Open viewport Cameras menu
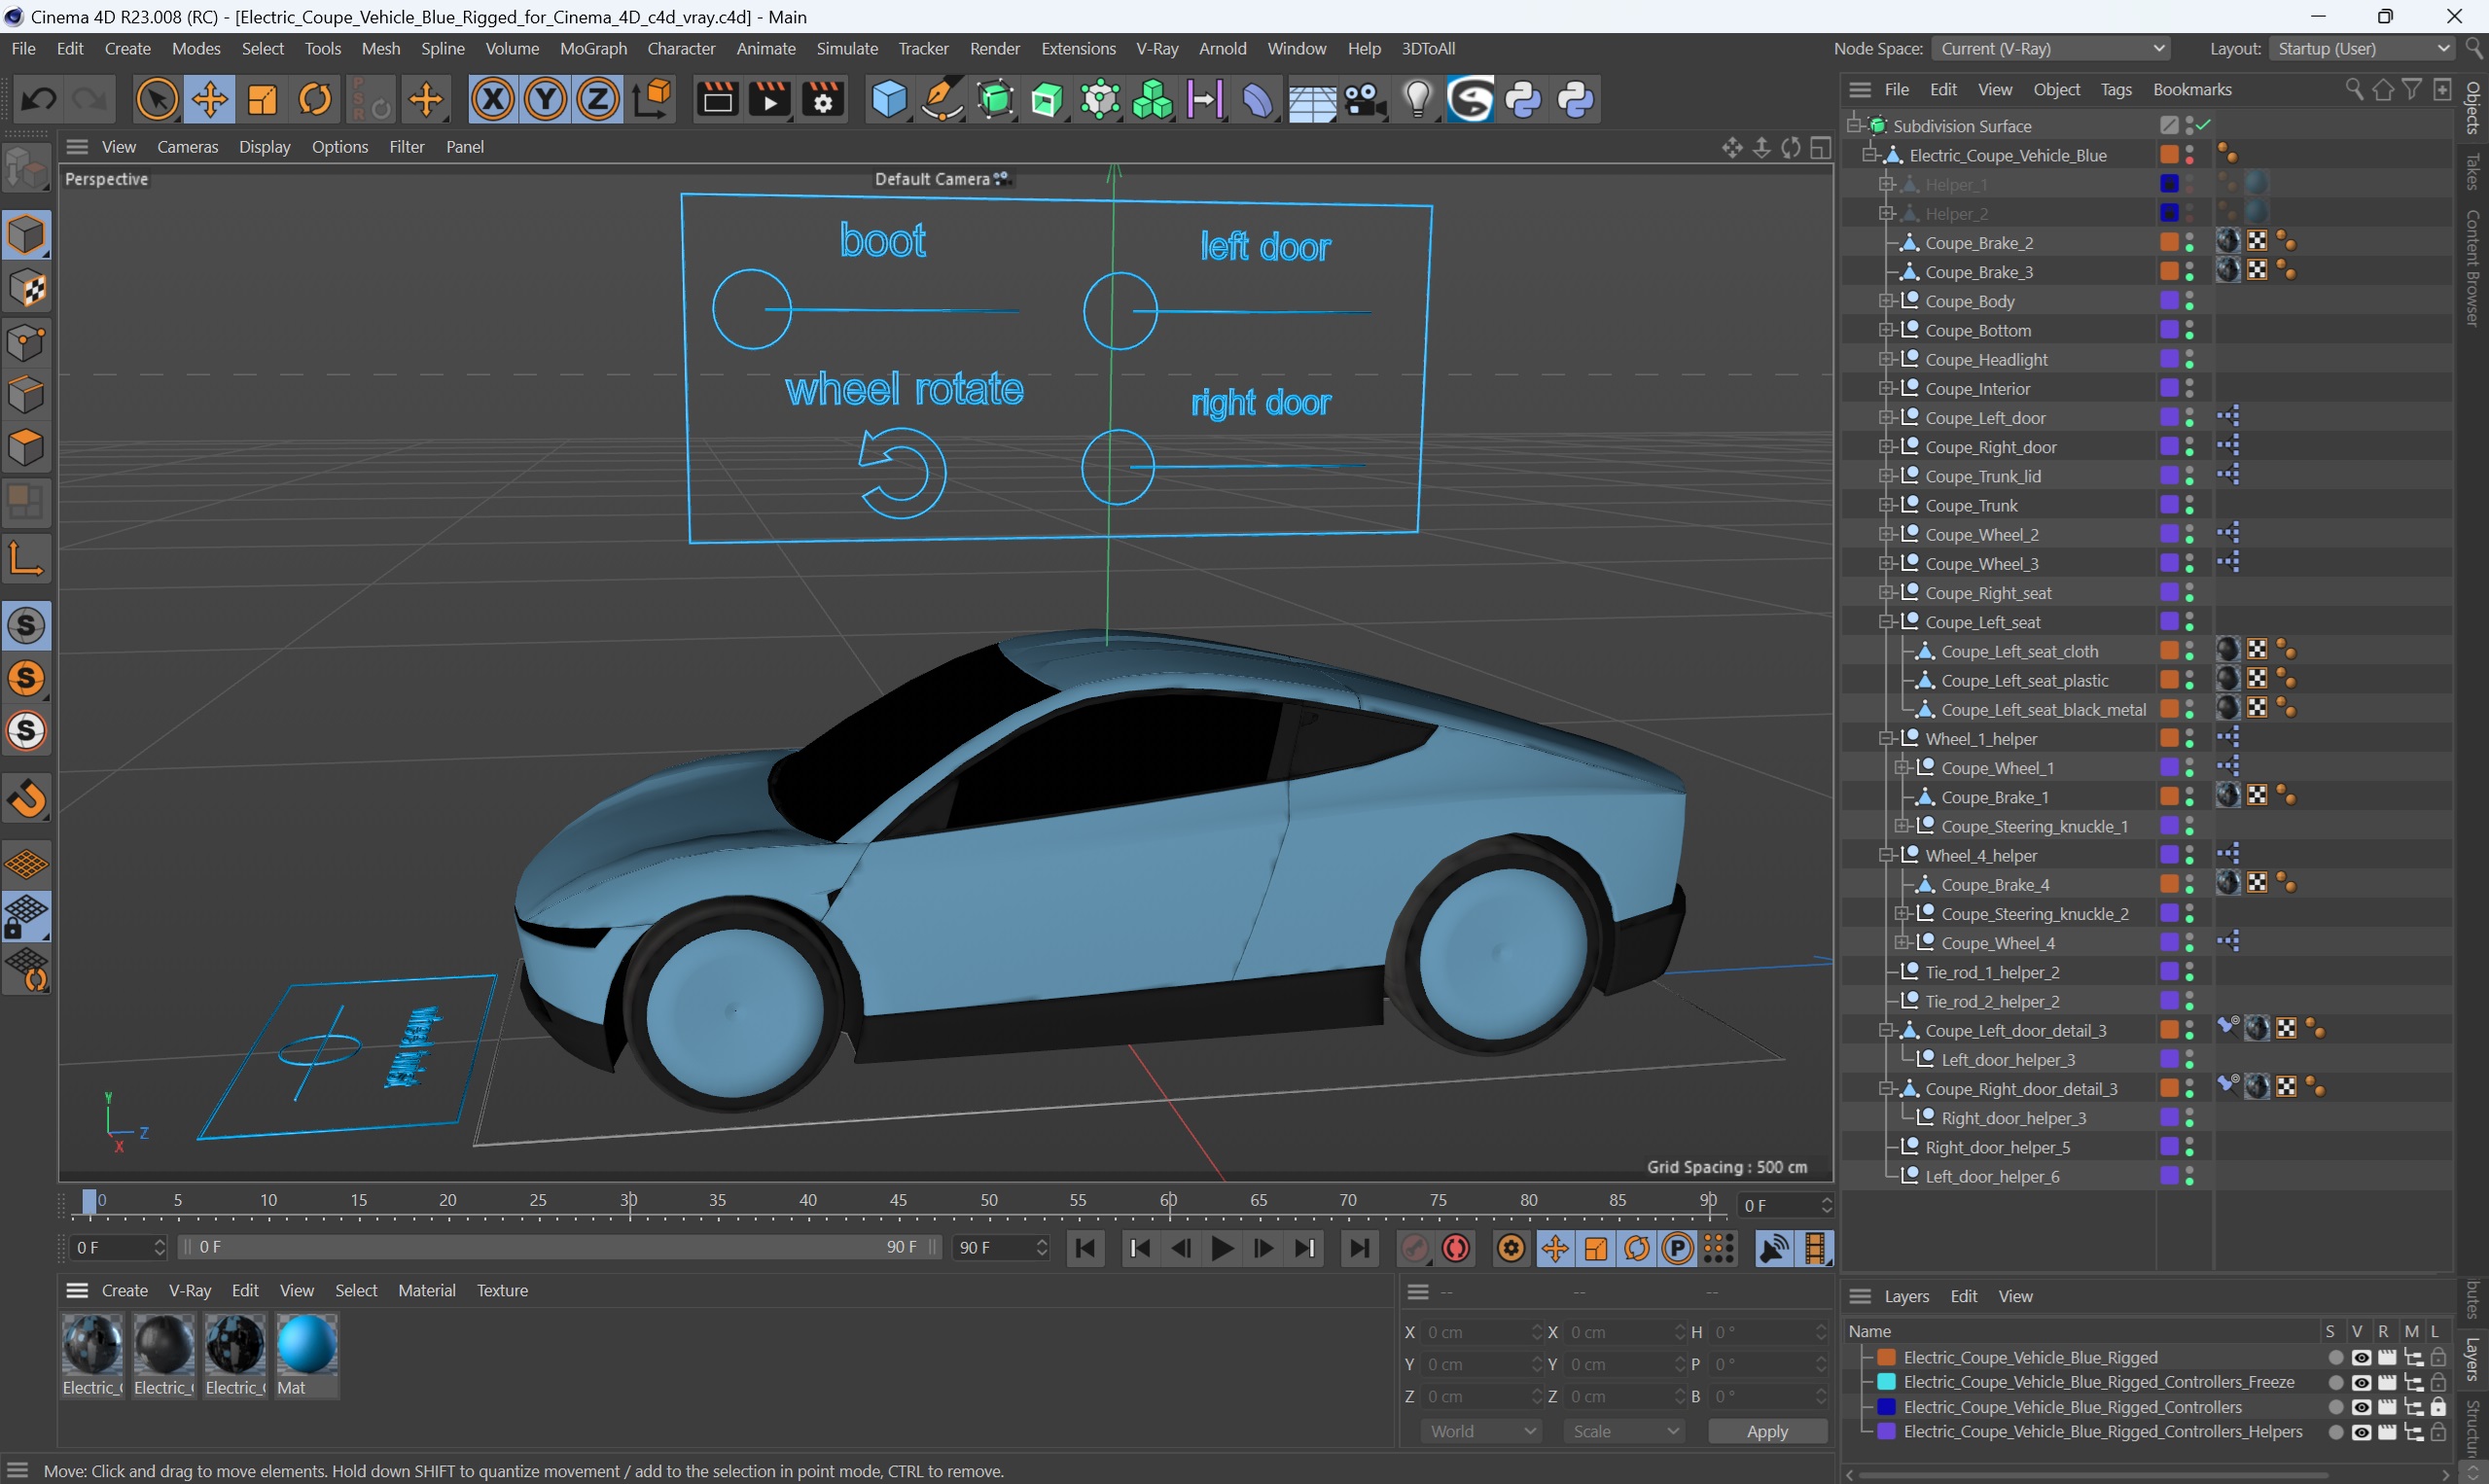 pos(187,147)
